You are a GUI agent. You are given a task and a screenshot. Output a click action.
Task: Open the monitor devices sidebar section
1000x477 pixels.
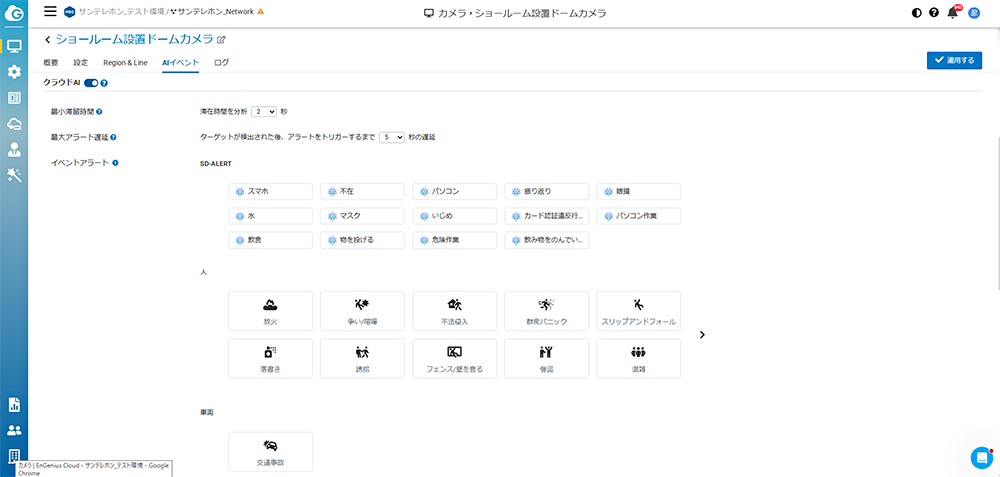pyautogui.click(x=14, y=46)
